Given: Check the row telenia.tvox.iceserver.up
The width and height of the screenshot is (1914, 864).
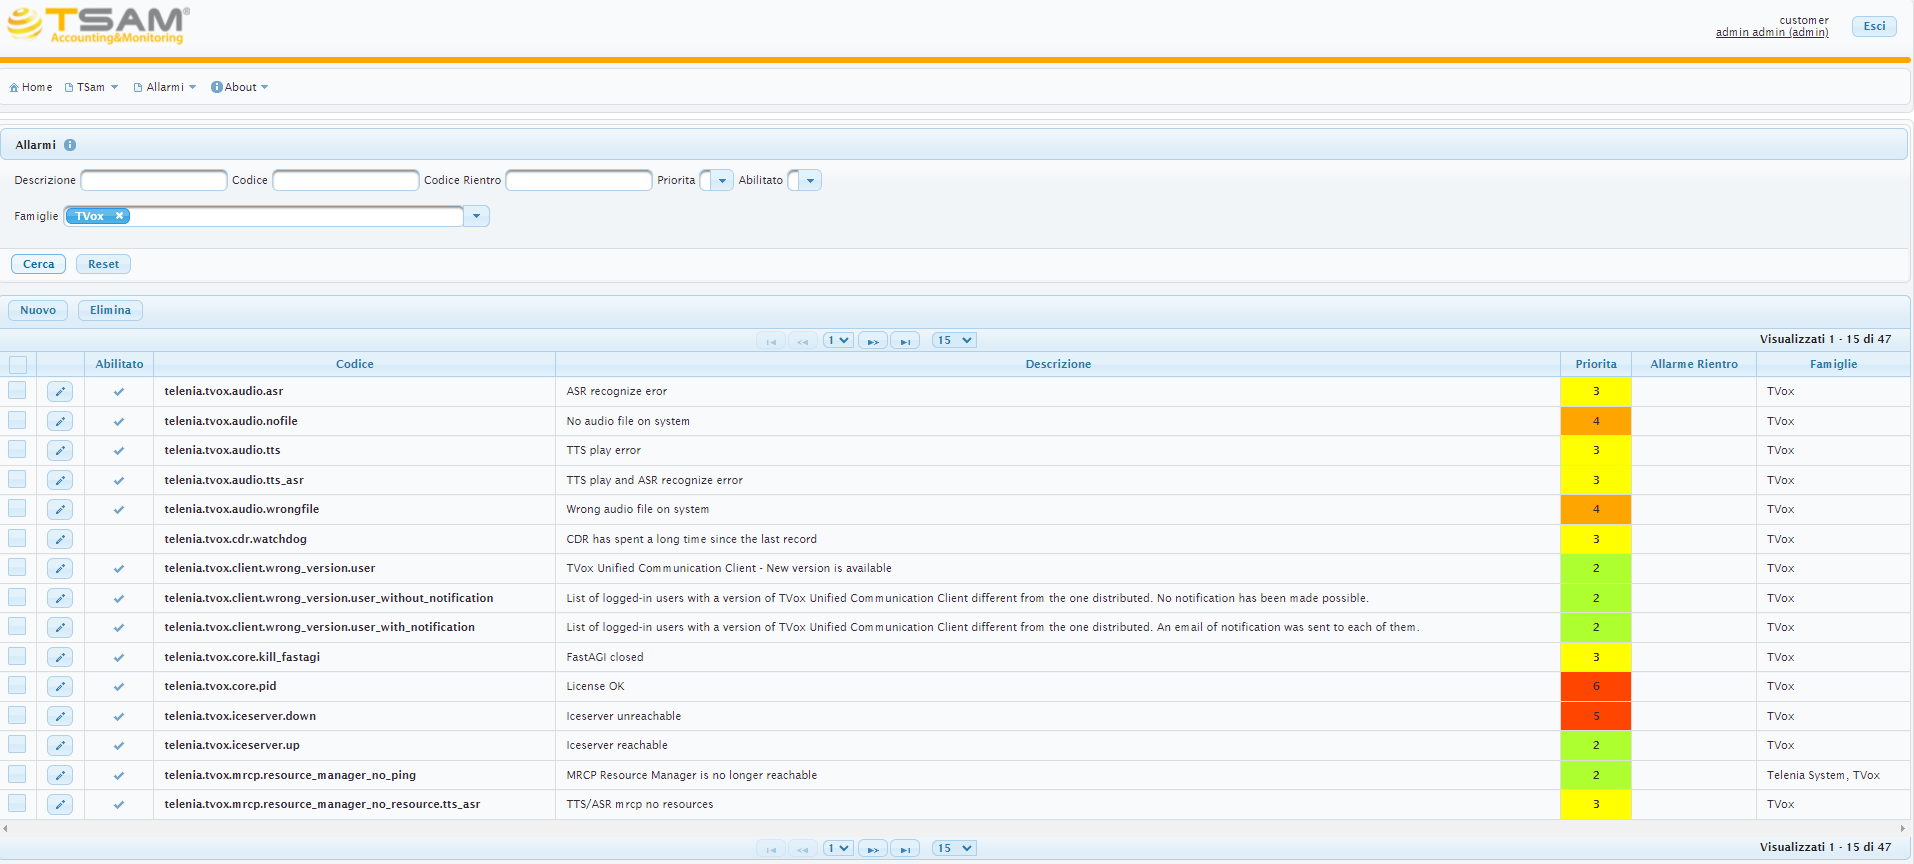Looking at the screenshot, I should click(17, 744).
